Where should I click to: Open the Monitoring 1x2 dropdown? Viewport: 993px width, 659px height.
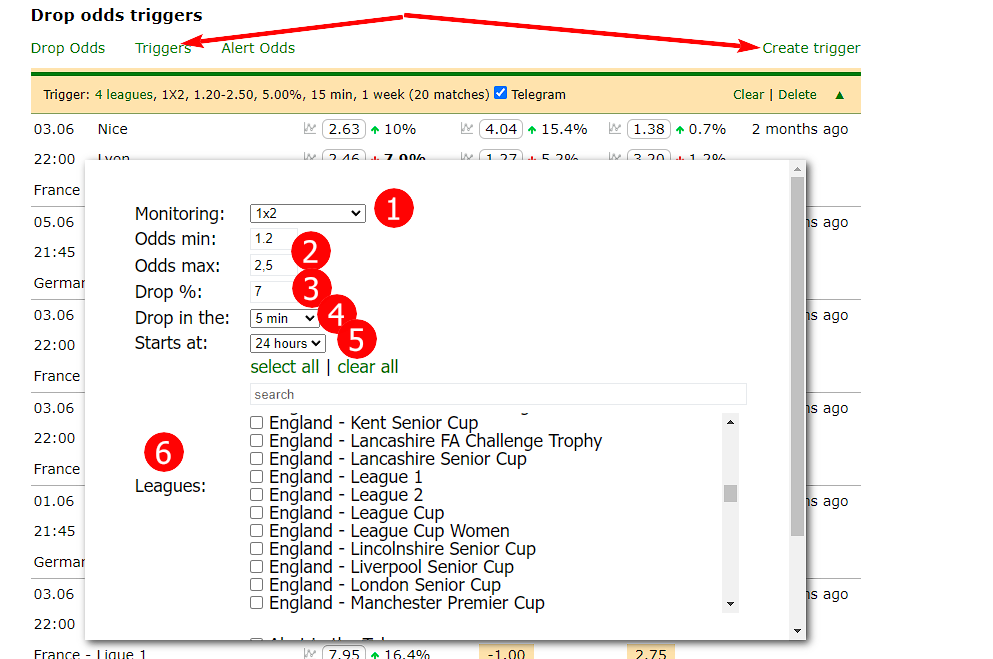tap(308, 213)
